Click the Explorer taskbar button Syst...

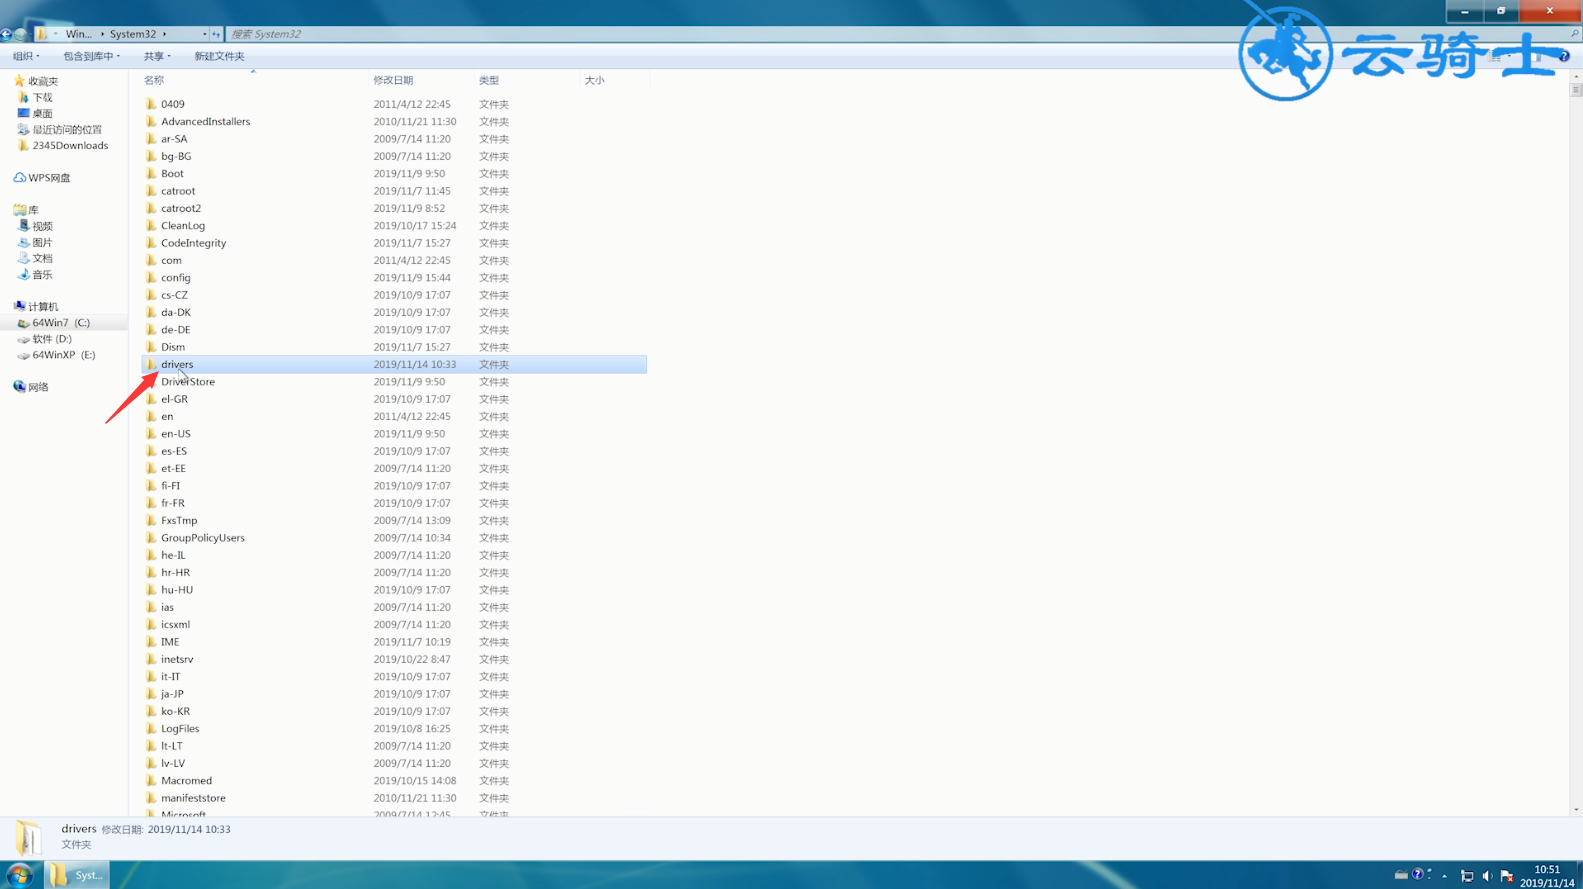(x=77, y=875)
